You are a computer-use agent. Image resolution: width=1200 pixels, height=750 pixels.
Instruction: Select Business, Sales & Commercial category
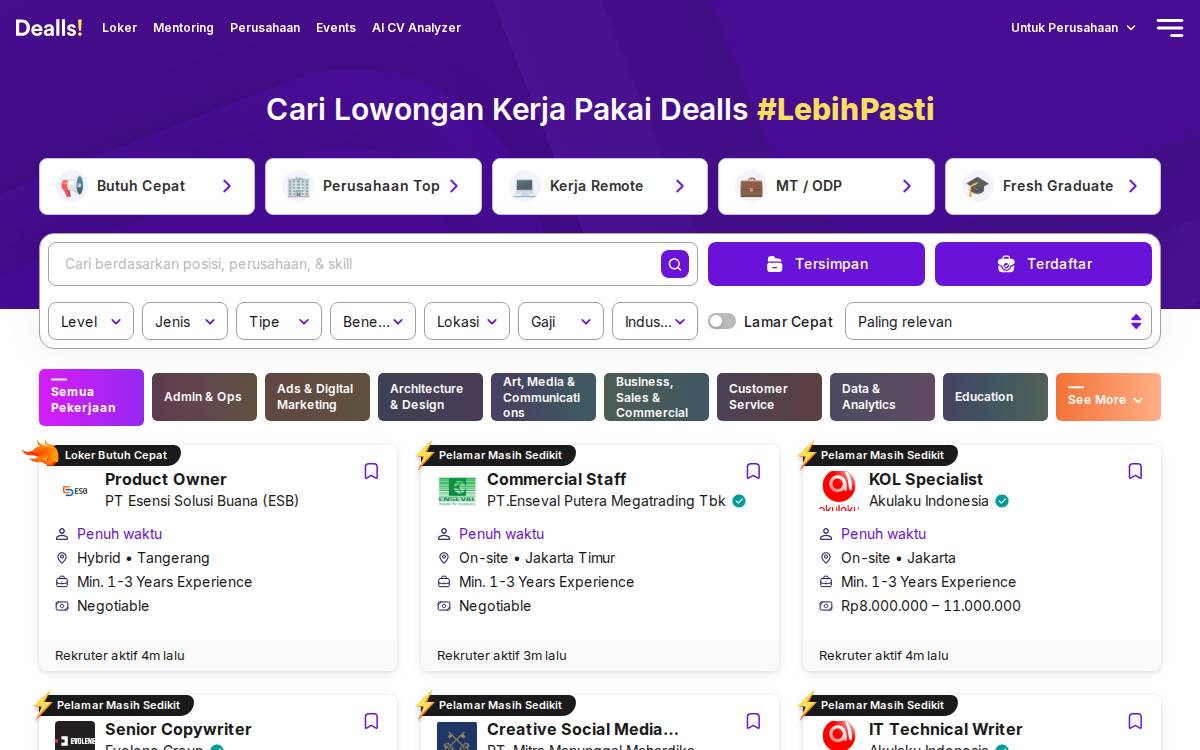coord(656,397)
